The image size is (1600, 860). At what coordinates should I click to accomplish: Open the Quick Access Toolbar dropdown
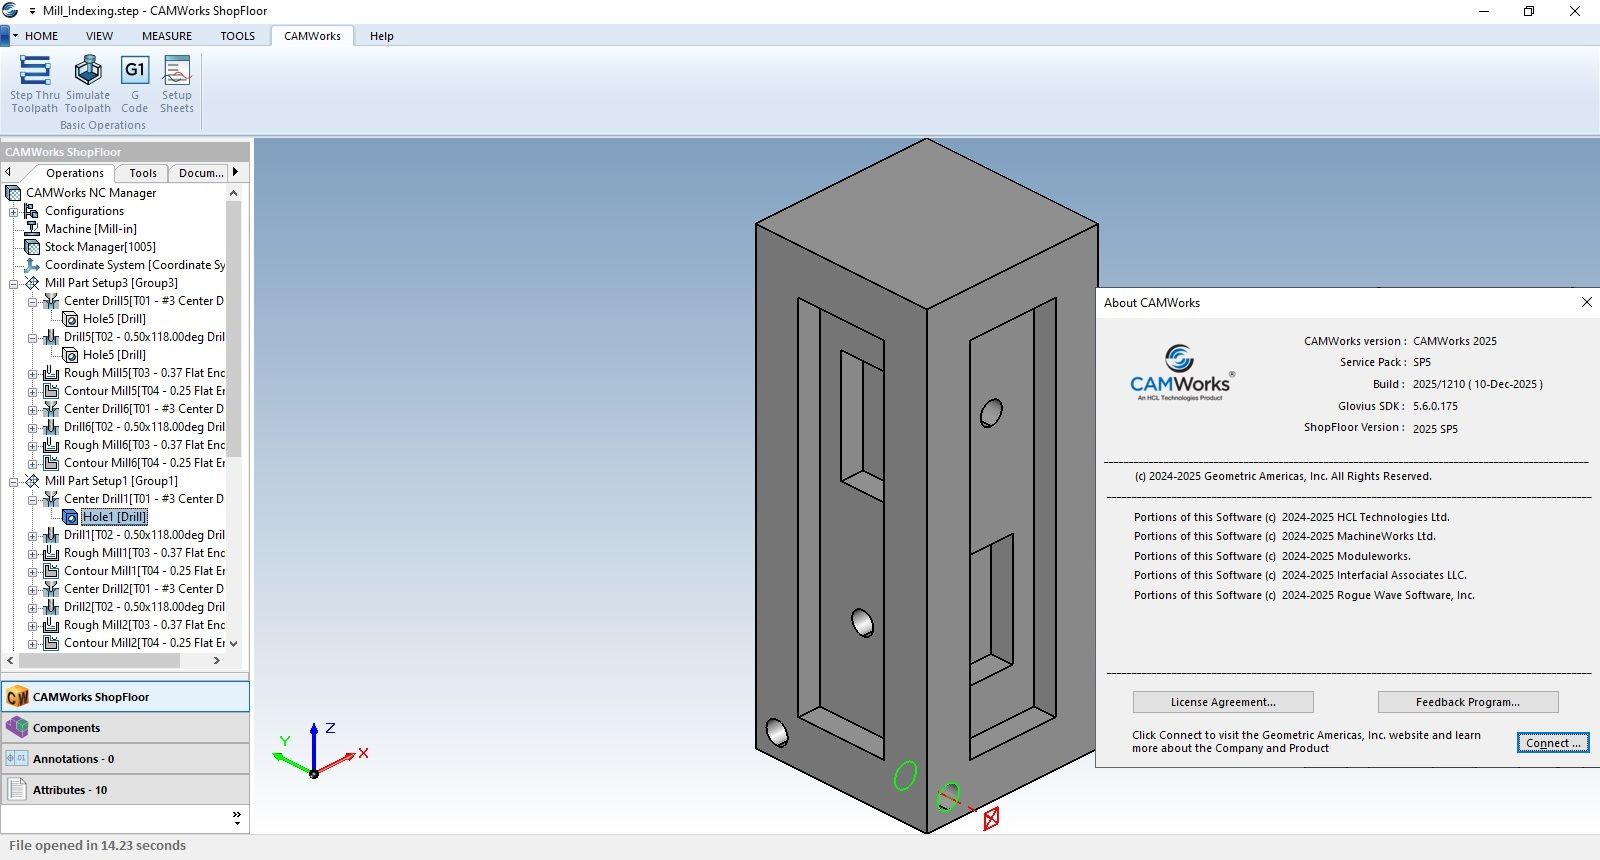coord(33,11)
